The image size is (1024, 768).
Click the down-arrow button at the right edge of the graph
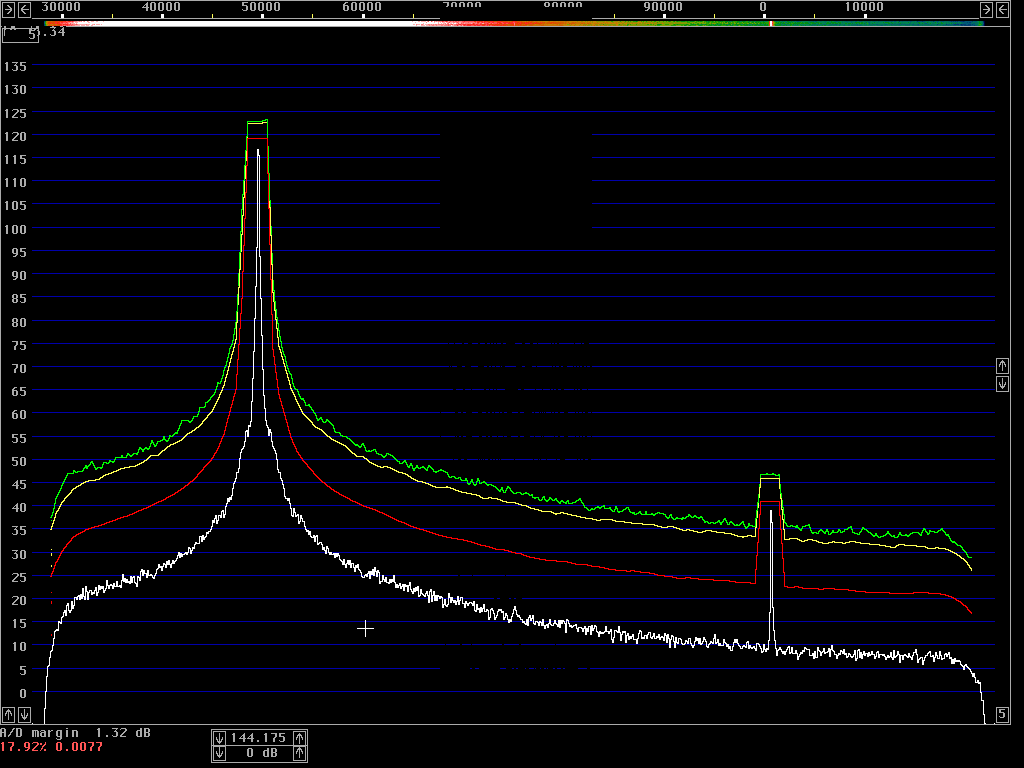coord(1002,384)
